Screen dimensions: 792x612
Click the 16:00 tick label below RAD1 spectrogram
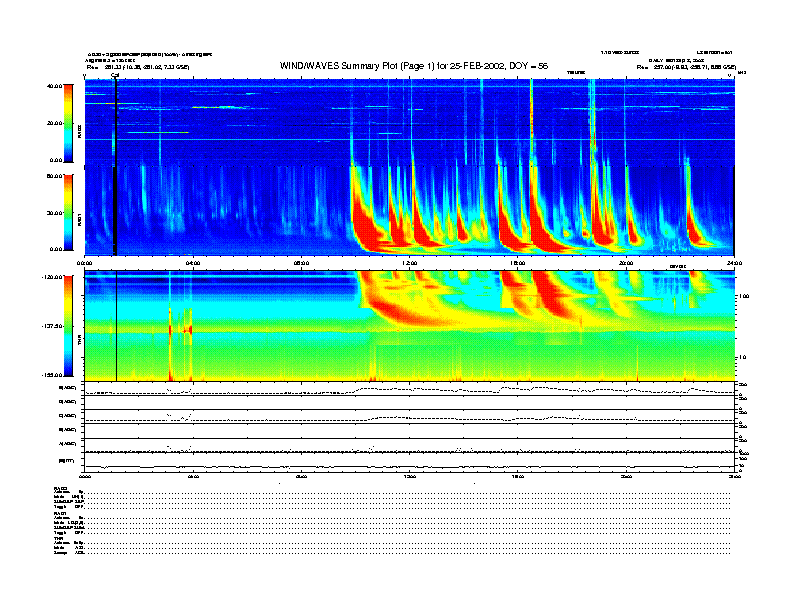point(518,263)
